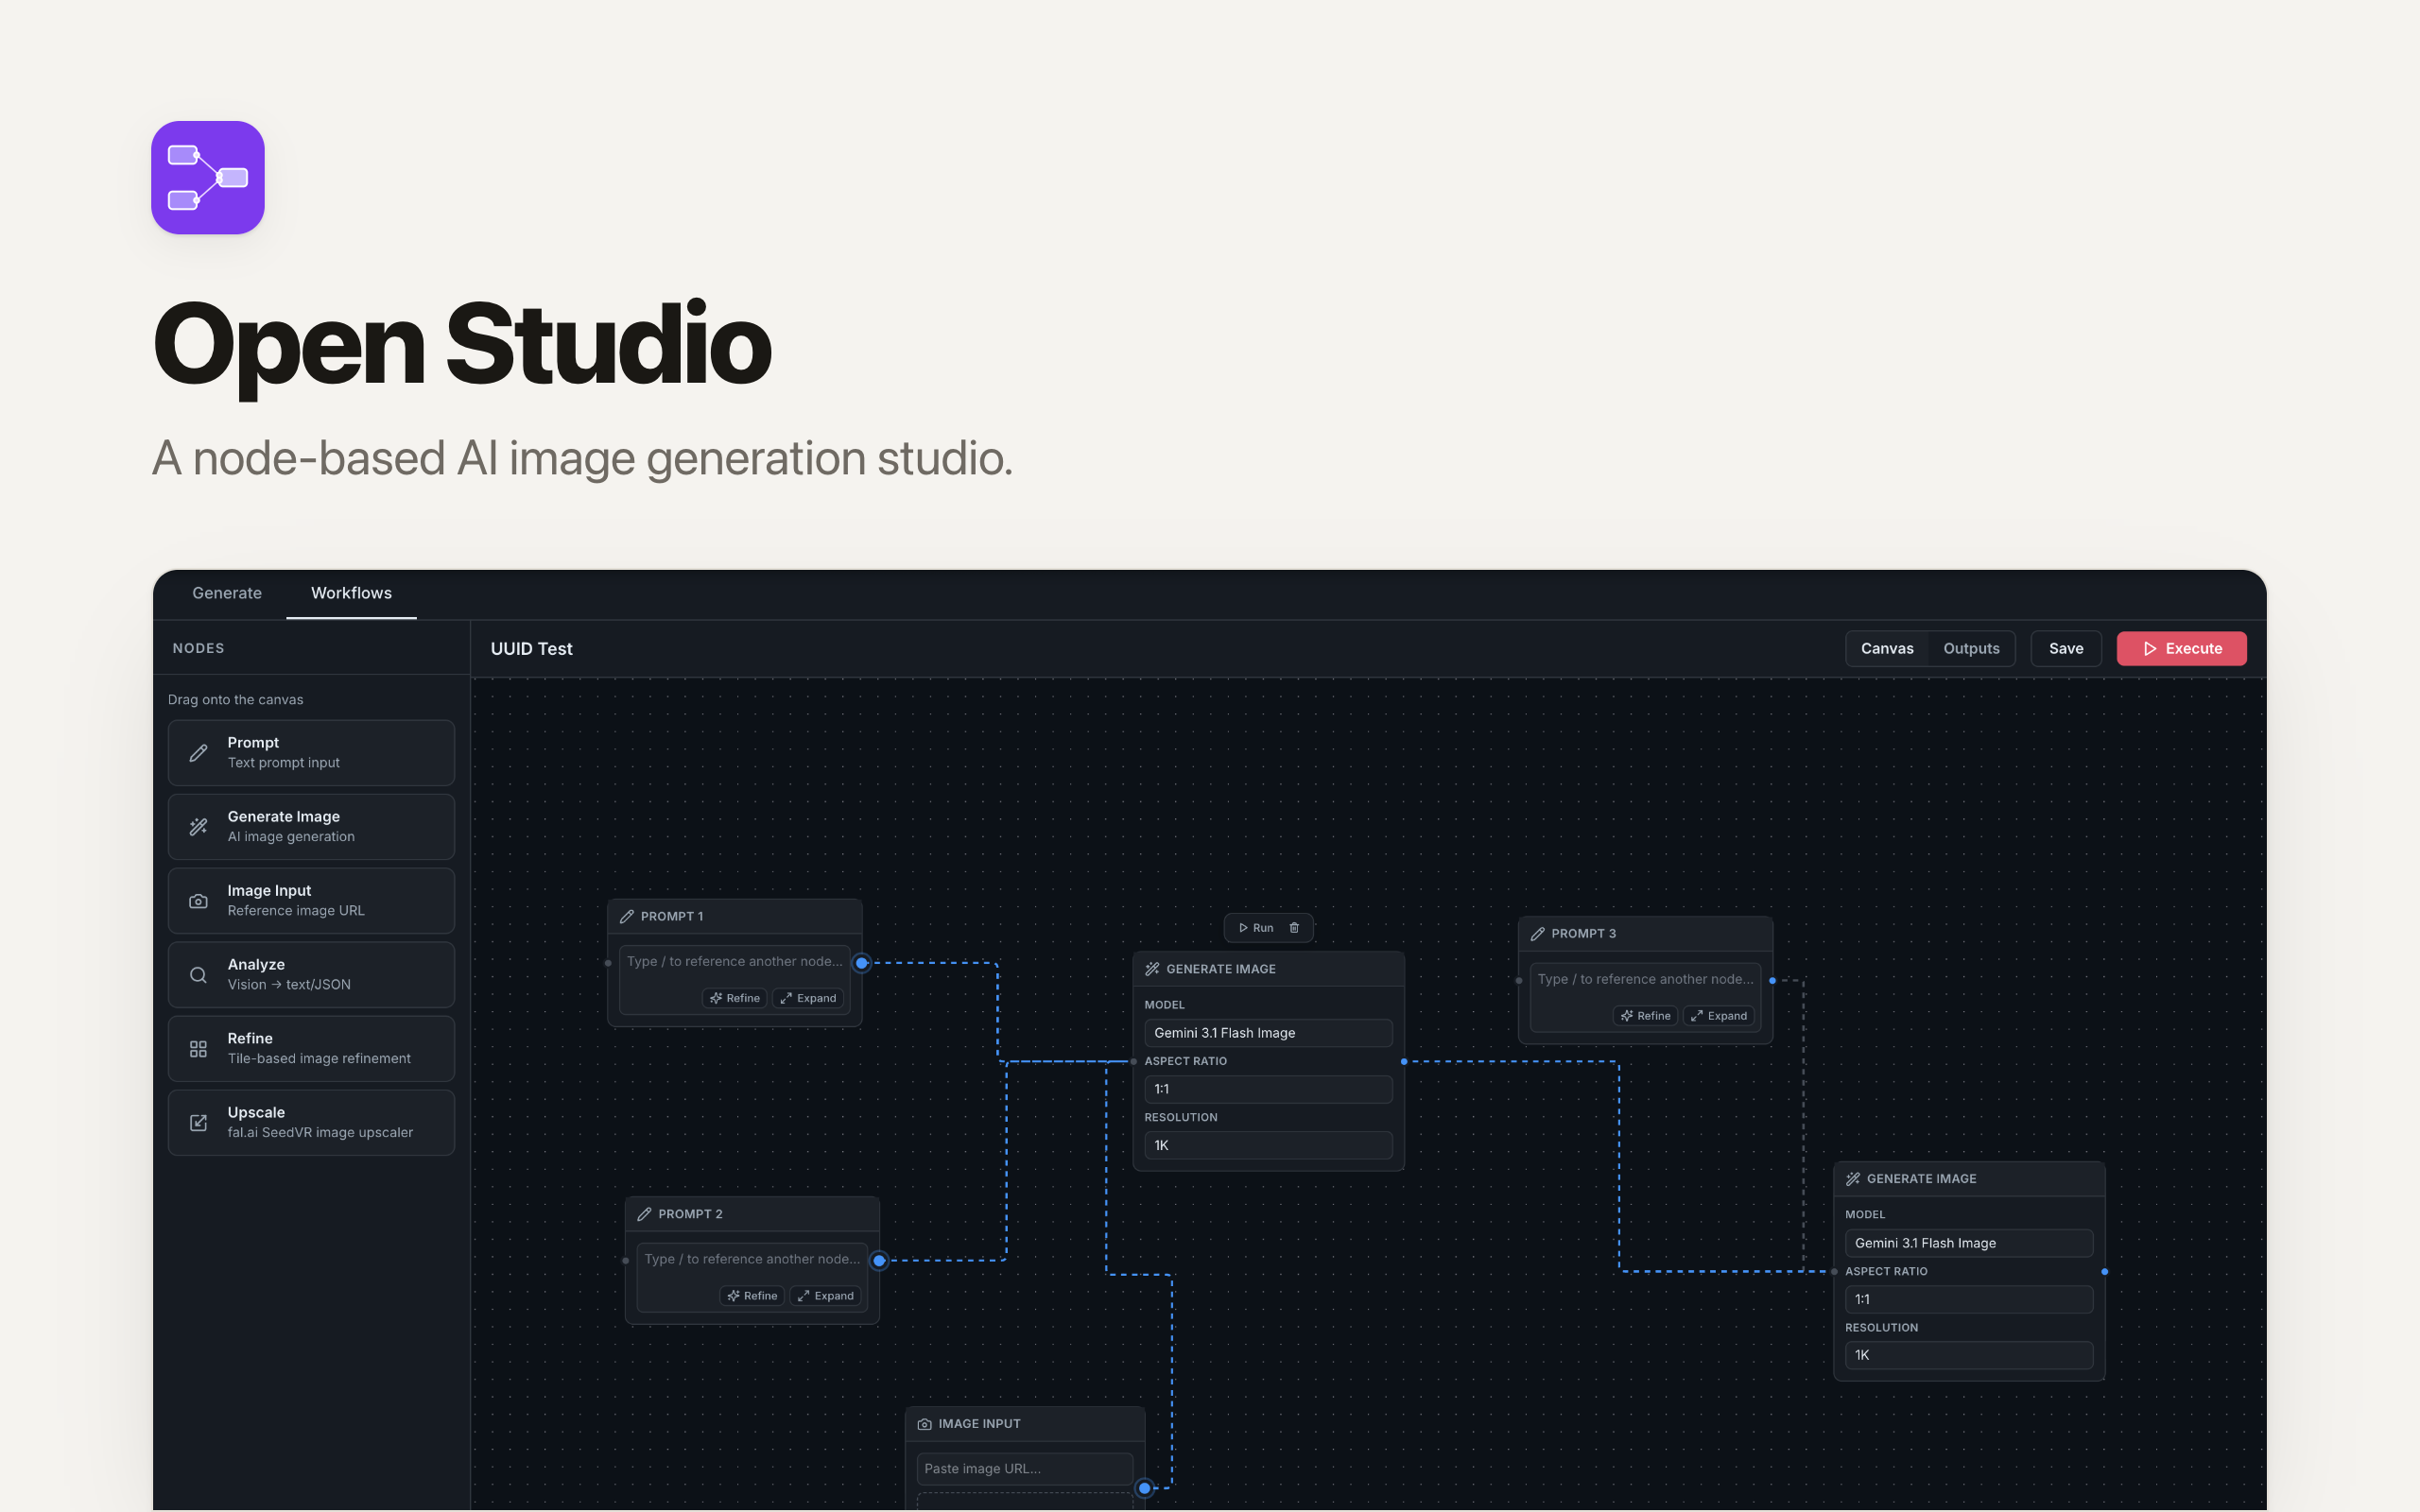Click Expand in Prompt 2 node
2420x1512 pixels.
point(826,1296)
